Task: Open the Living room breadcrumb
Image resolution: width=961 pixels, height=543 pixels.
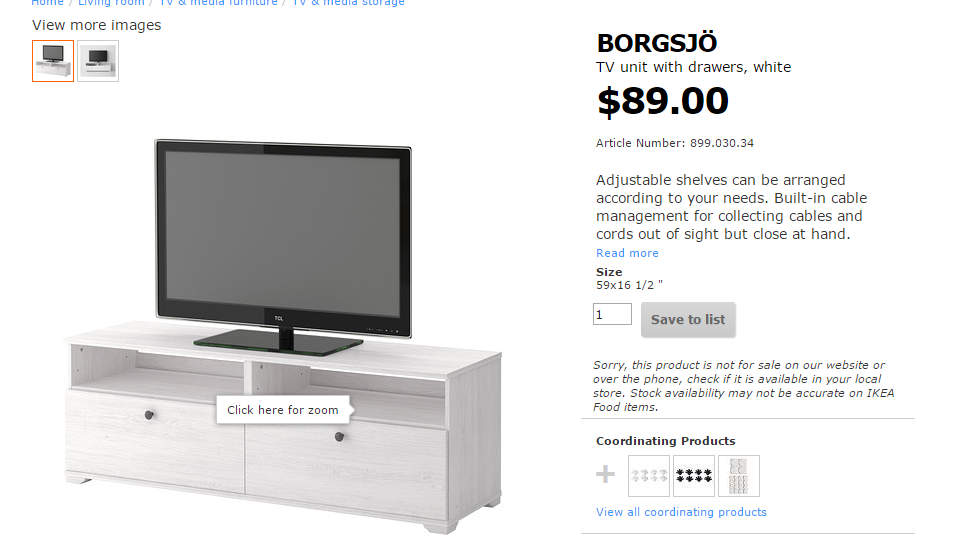Action: (x=111, y=2)
